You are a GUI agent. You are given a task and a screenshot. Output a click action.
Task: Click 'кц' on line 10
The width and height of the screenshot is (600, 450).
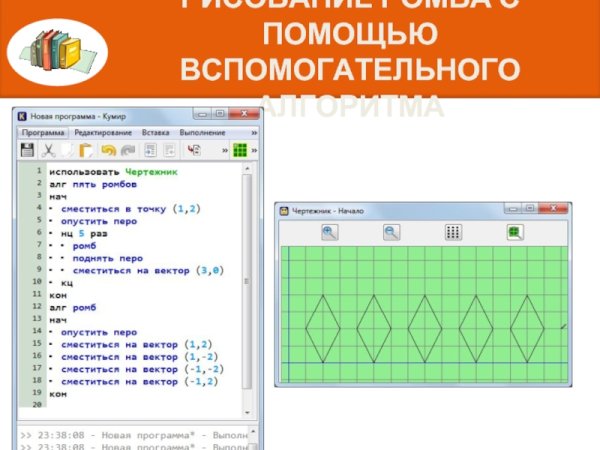67,283
